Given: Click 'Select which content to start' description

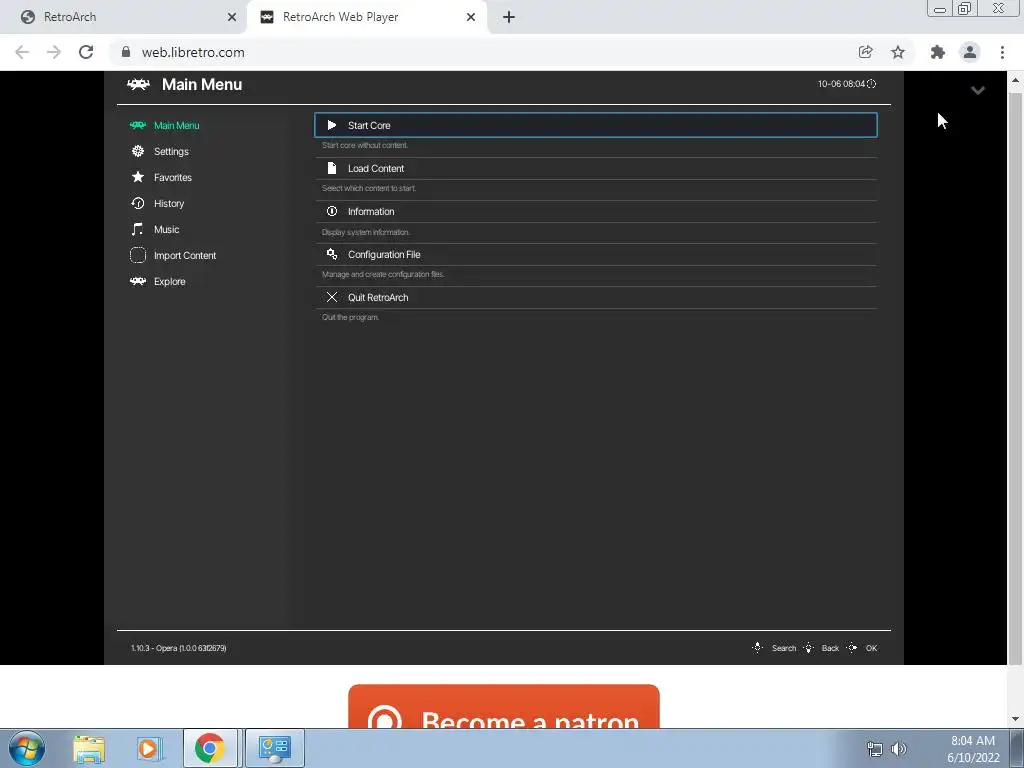Looking at the screenshot, I should click(368, 188).
